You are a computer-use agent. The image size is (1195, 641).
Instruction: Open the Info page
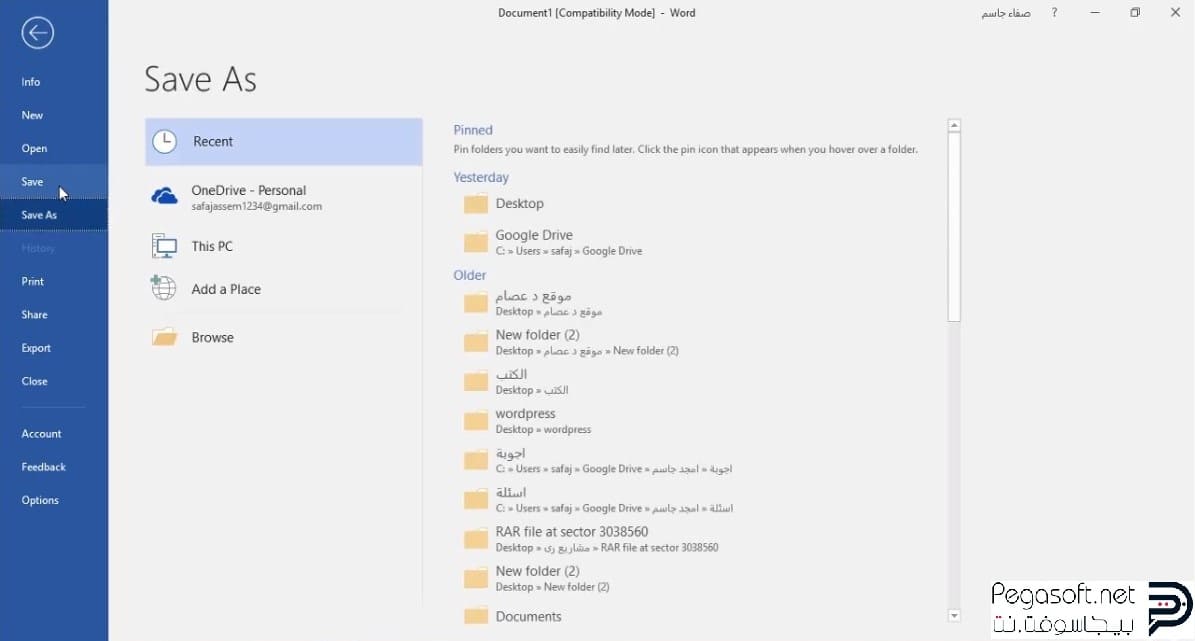tap(53, 82)
